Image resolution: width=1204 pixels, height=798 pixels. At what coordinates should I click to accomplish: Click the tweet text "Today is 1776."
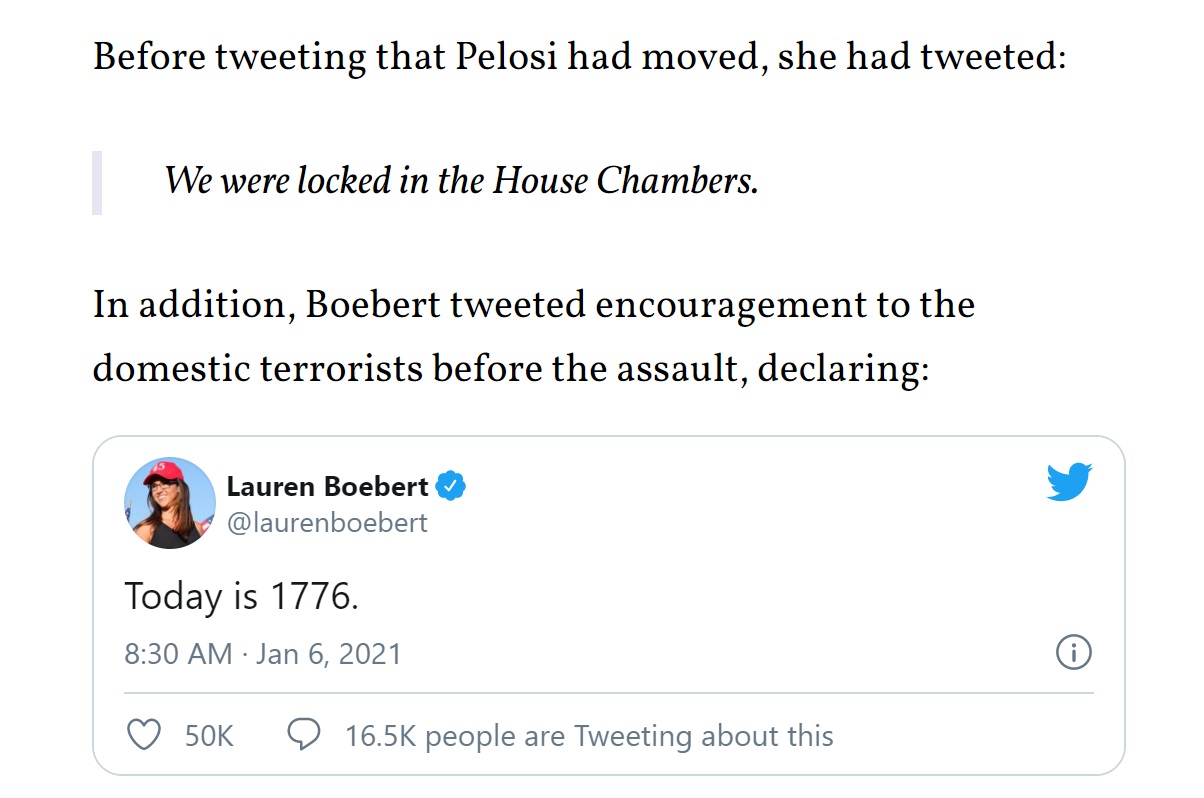241,597
